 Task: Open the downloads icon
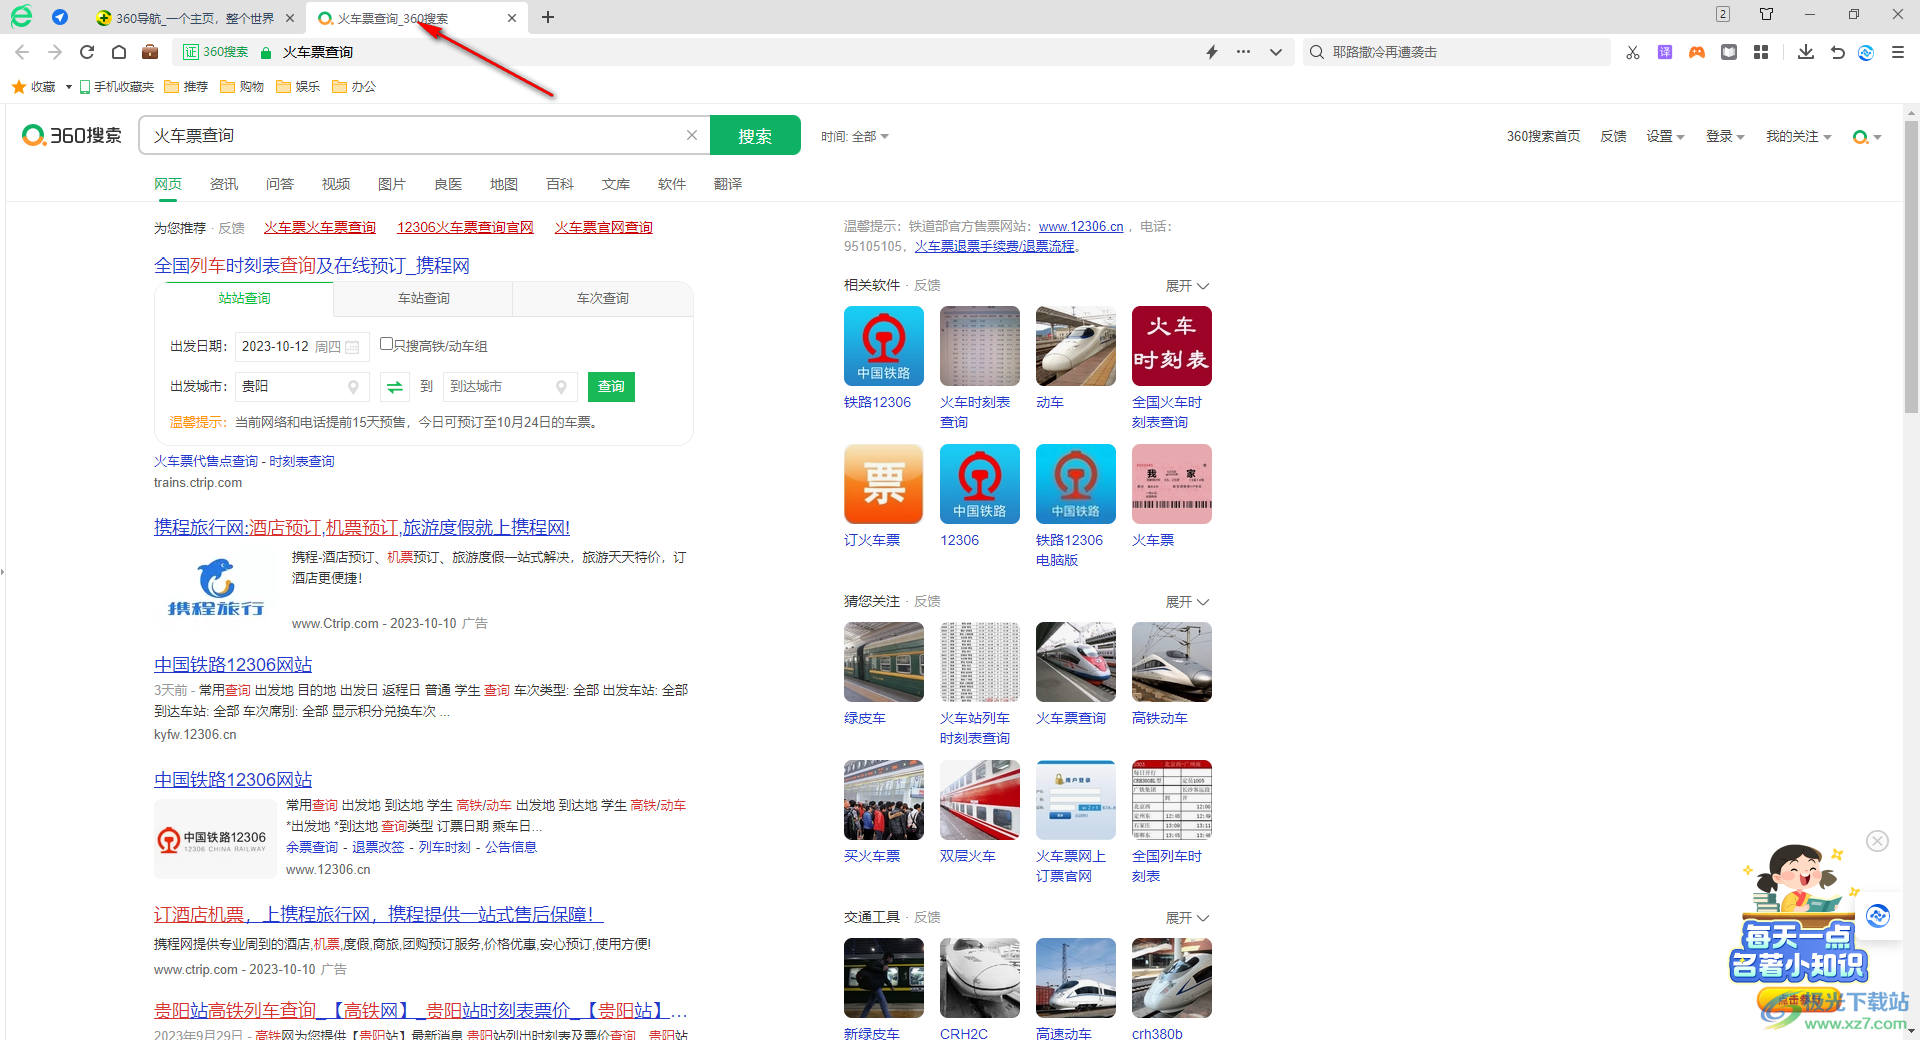(1806, 52)
